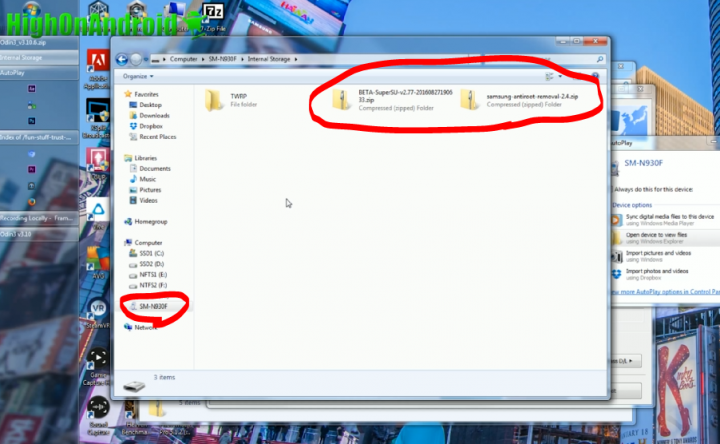Open the view options dropdown arrow
720x444 pixels.
tap(560, 76)
